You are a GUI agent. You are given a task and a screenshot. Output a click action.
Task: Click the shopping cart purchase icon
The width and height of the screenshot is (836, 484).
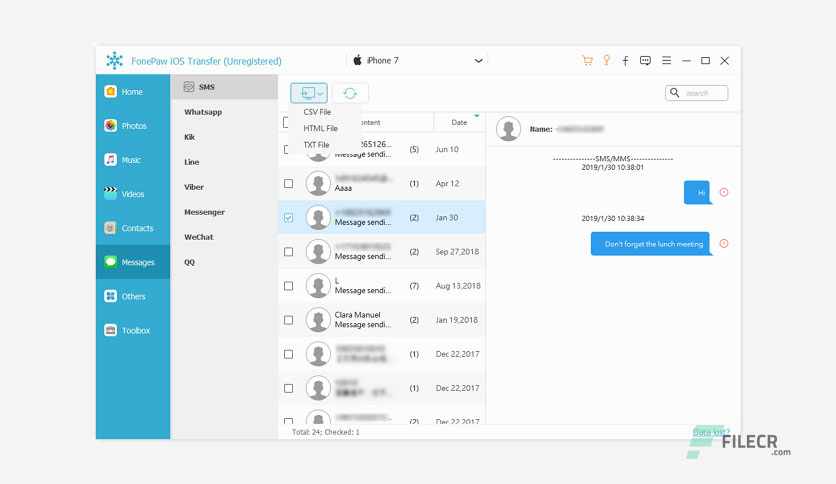(587, 61)
